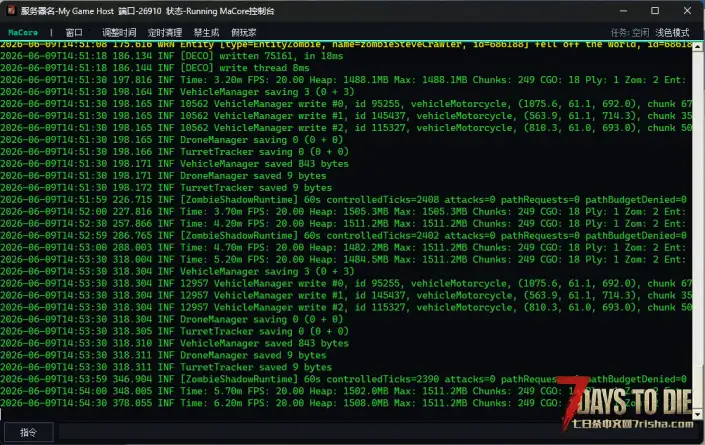Screen dimensions: 705x445
Task: Switch to 浅色模式 light theme
Action: point(672,32)
